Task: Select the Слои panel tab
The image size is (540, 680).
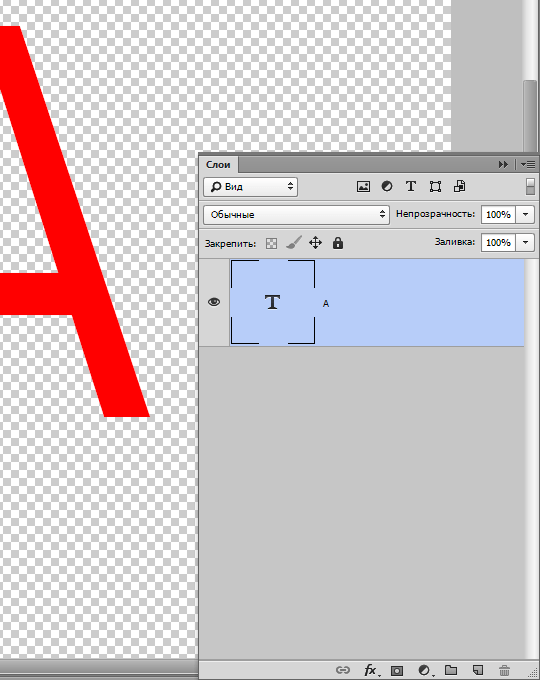Action: [218, 165]
